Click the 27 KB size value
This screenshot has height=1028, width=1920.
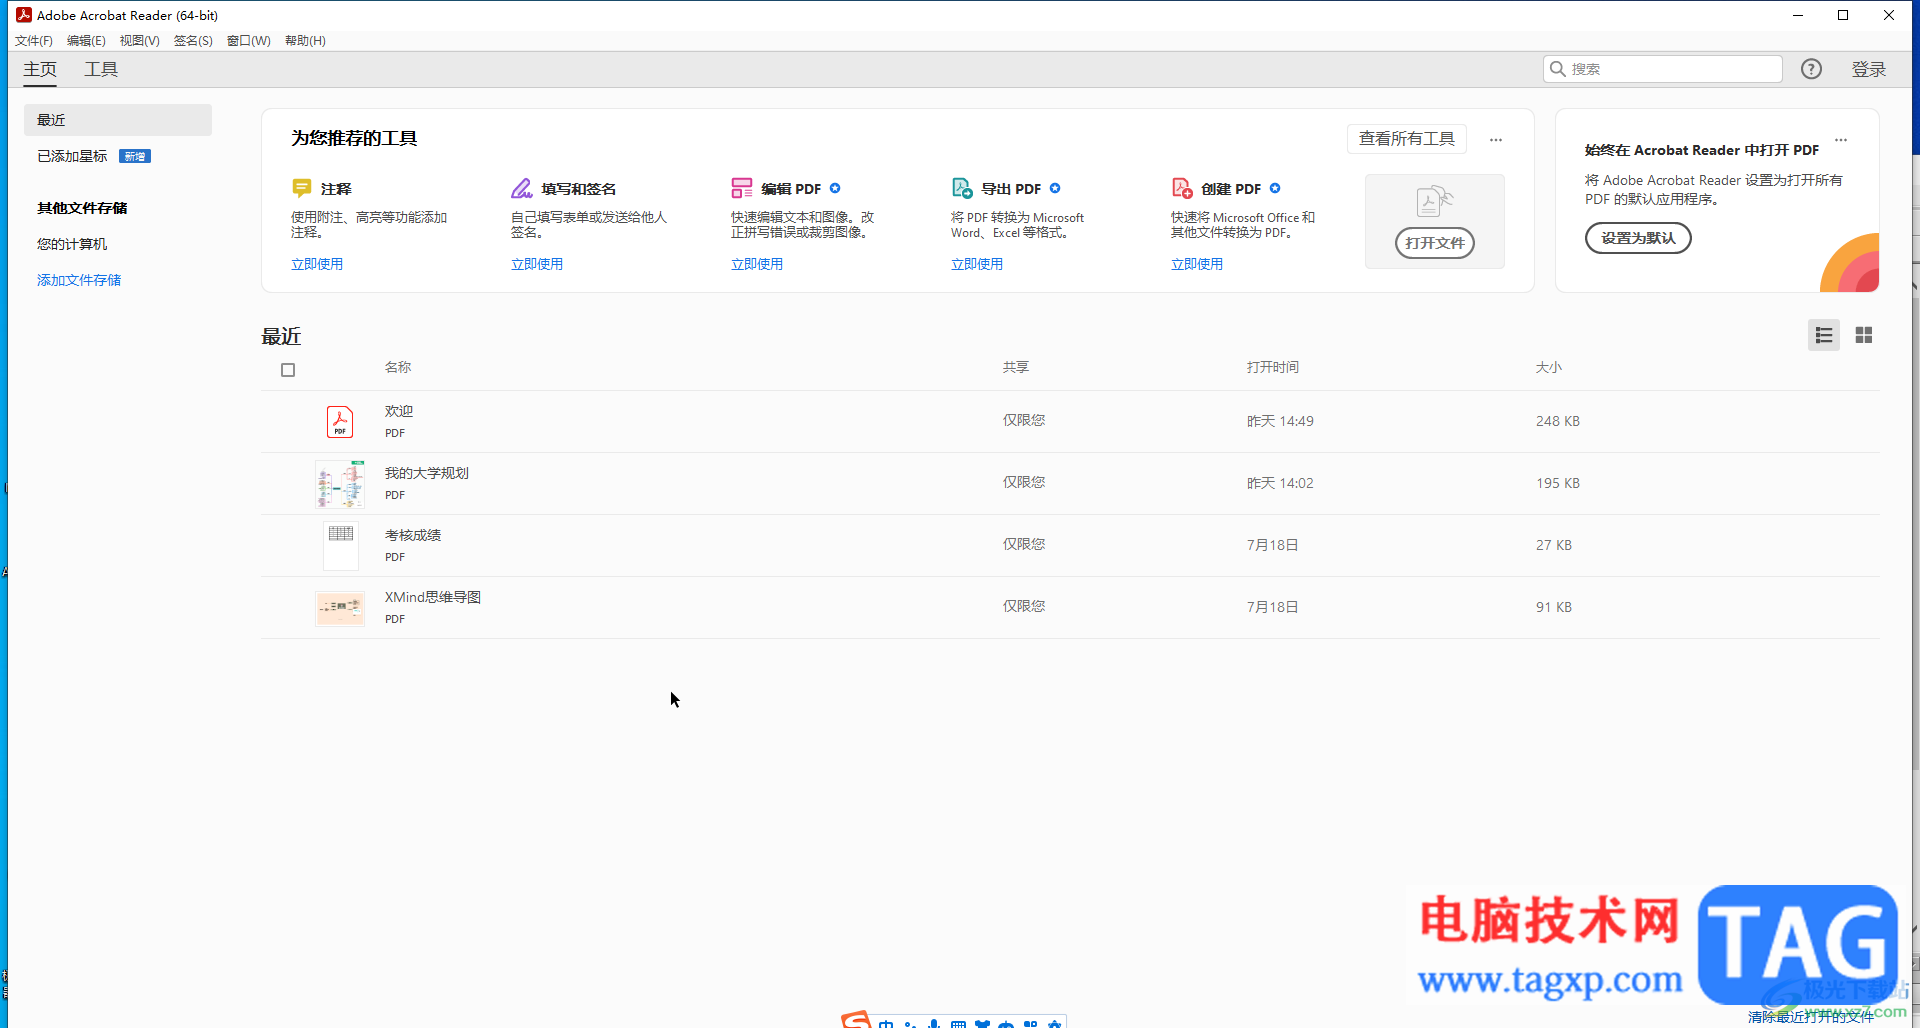[x=1554, y=545]
